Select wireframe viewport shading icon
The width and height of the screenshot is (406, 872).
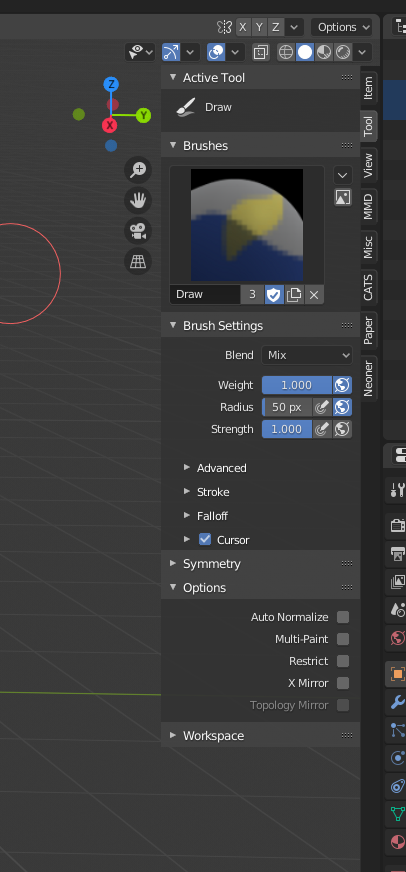coord(286,52)
